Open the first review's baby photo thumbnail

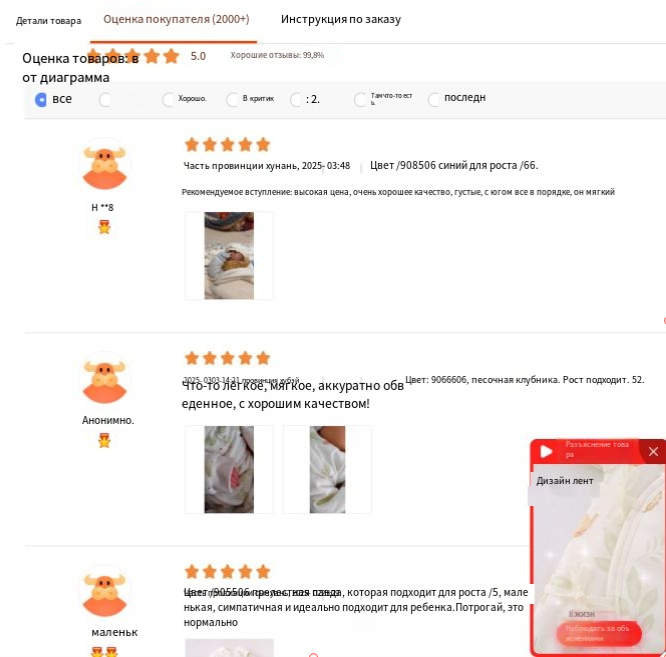pyautogui.click(x=229, y=256)
